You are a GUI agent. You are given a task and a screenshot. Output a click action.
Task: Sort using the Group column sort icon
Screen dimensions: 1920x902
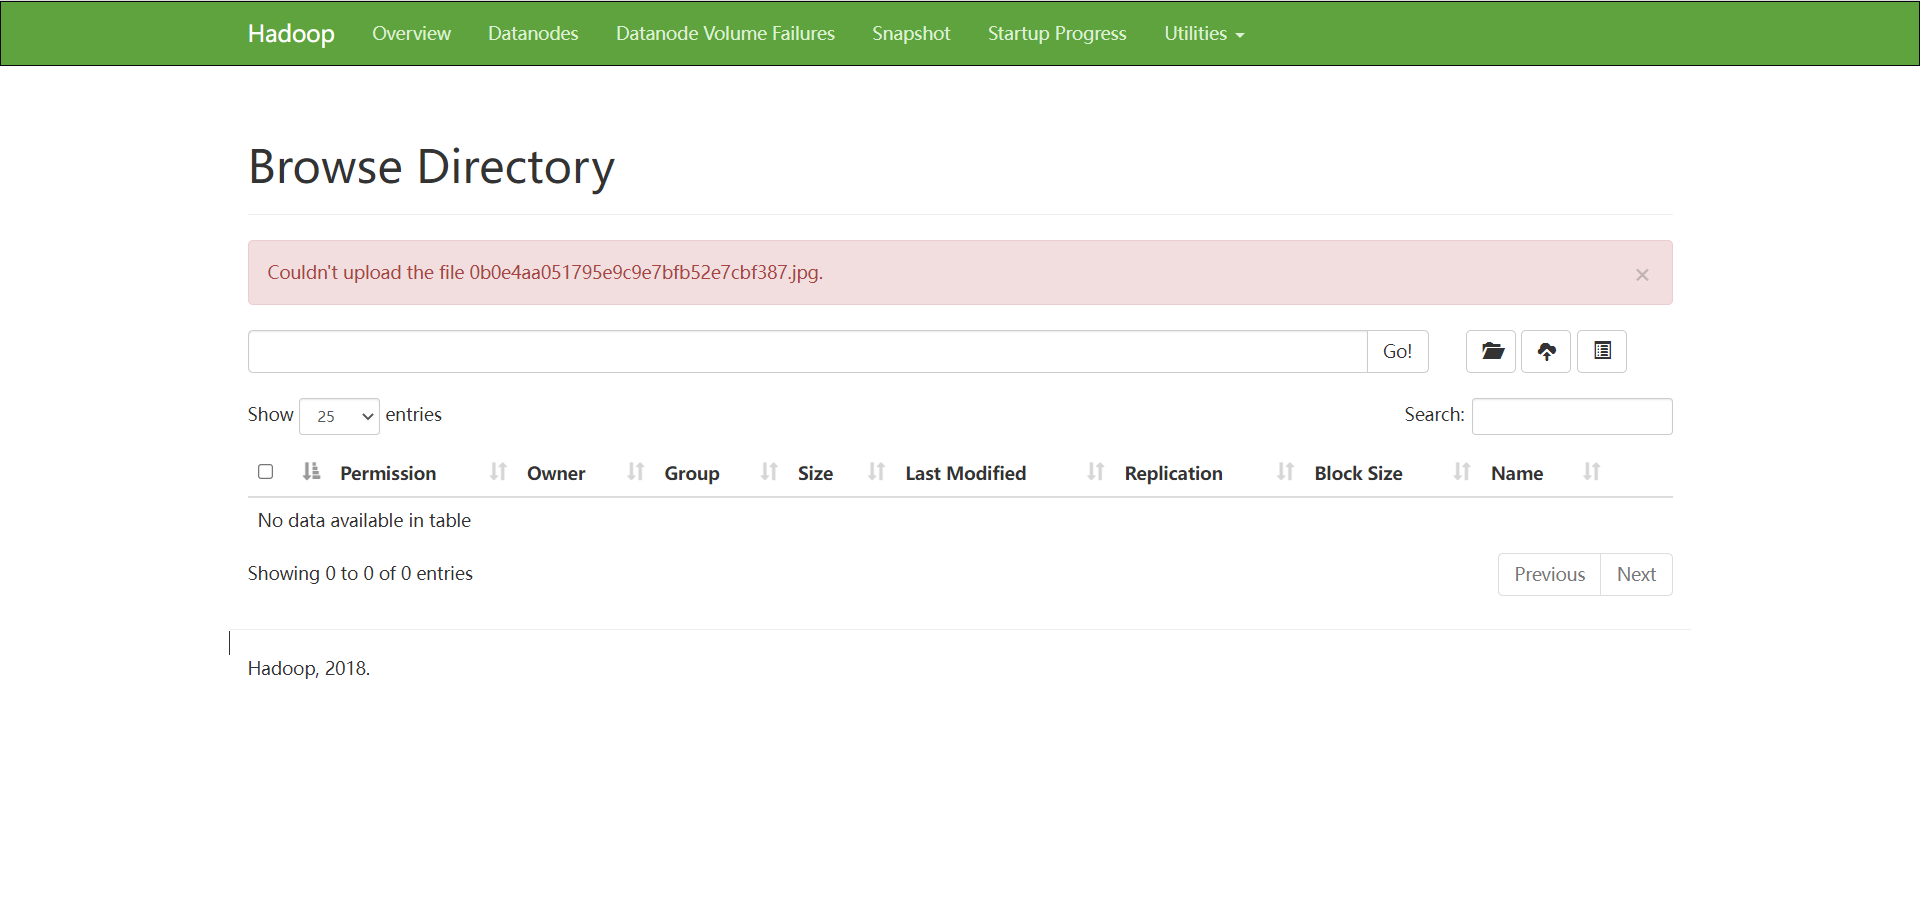tap(768, 472)
